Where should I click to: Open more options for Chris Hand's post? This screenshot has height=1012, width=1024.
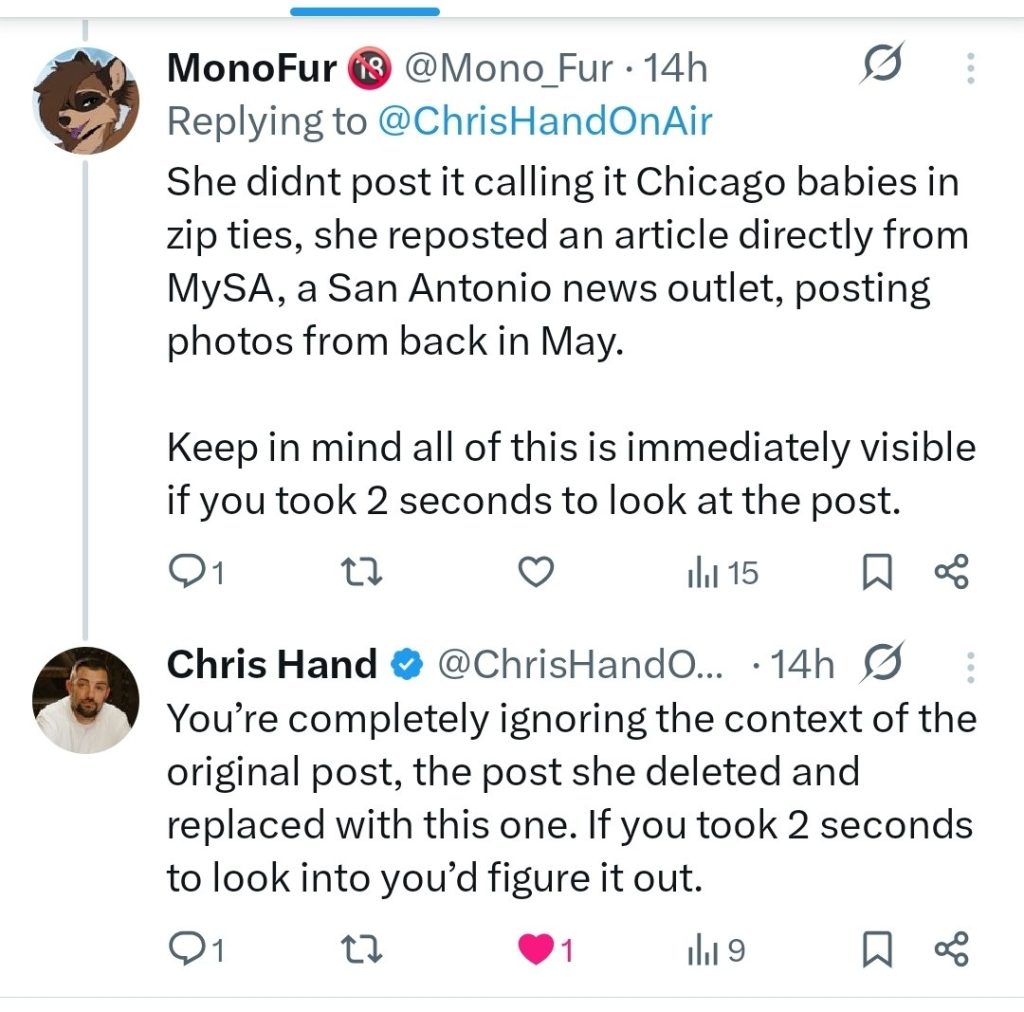[969, 665]
